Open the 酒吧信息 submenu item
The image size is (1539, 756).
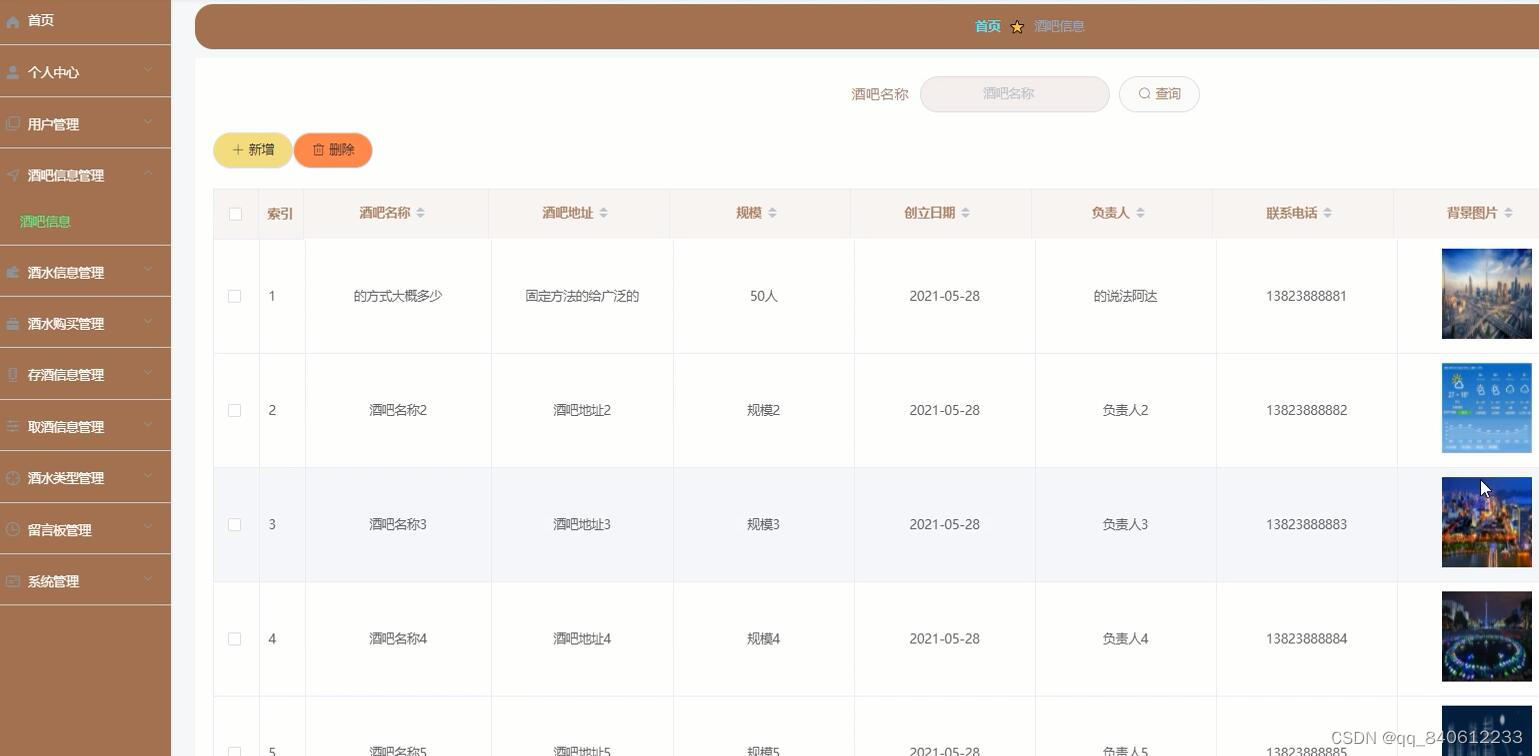pyautogui.click(x=44, y=221)
